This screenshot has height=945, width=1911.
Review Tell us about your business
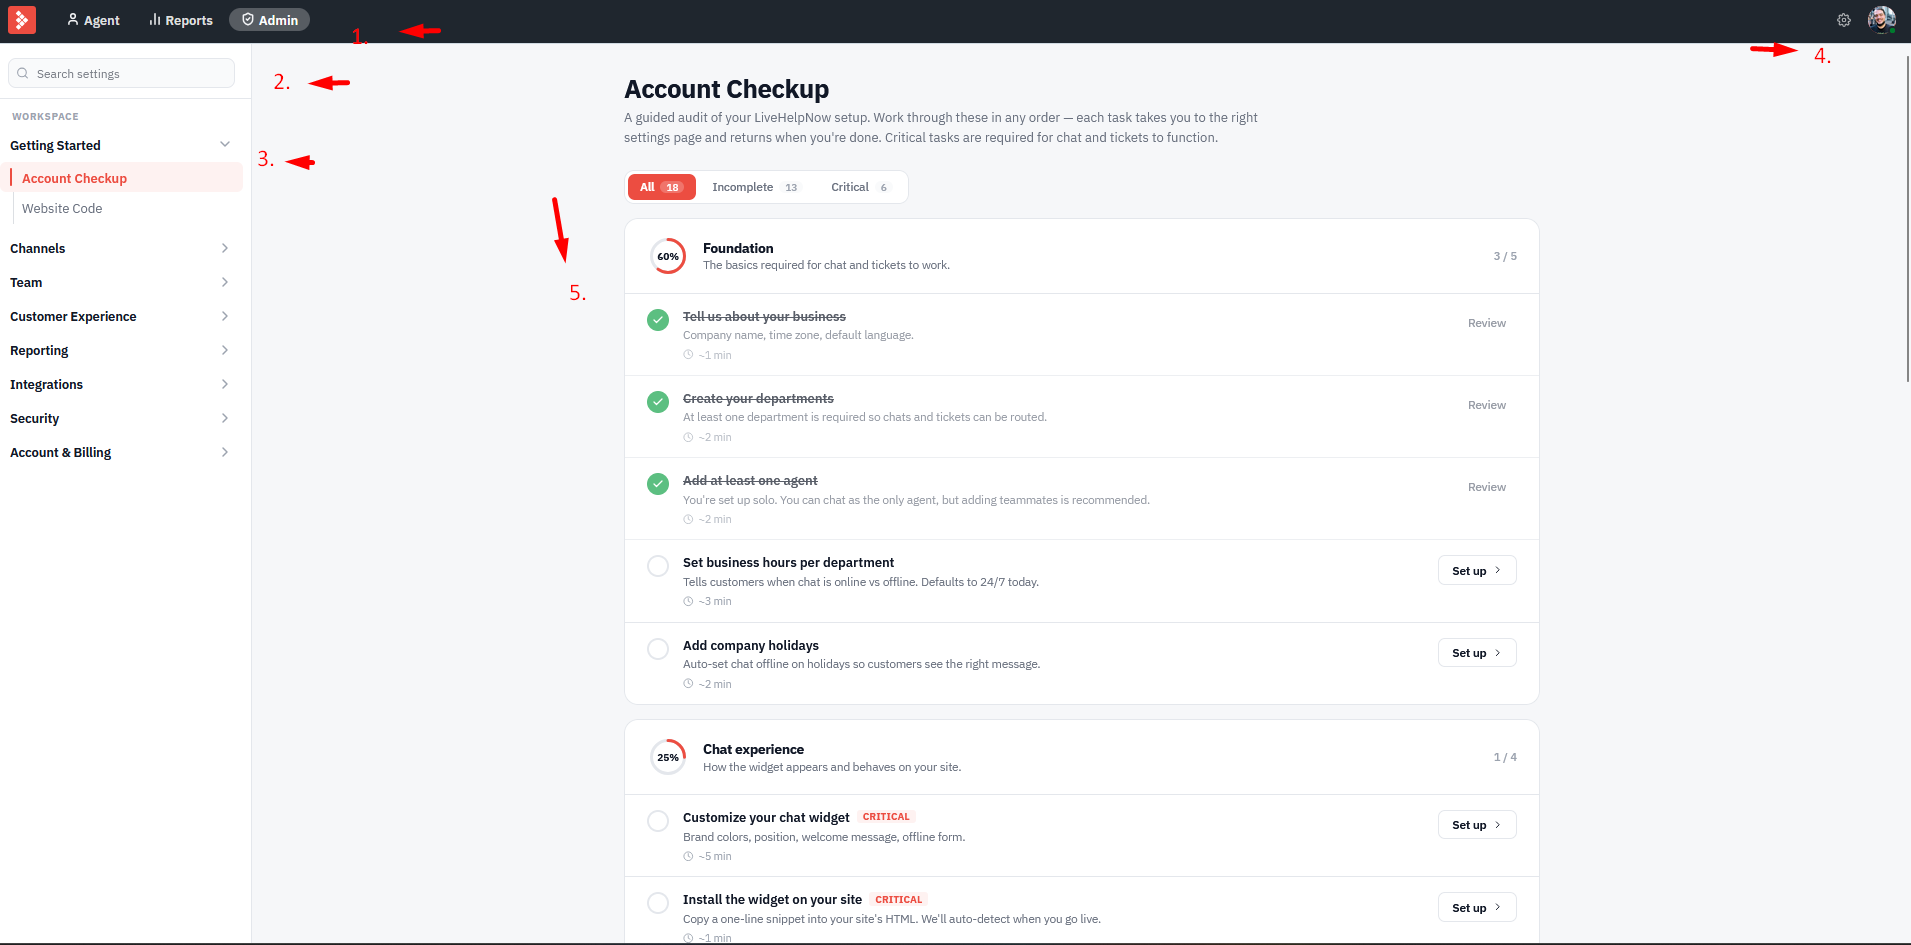1487,323
